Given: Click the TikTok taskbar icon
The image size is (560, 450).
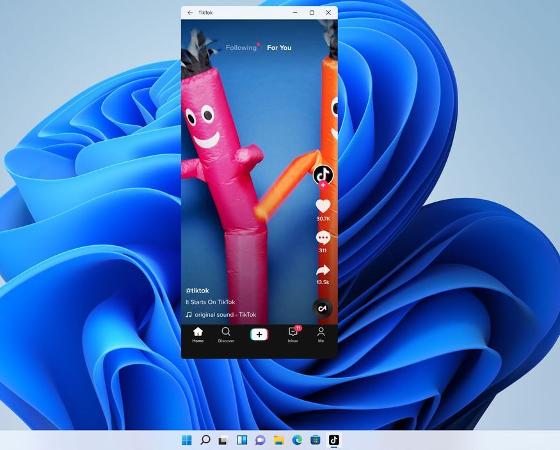Looking at the screenshot, I should click(x=334, y=440).
